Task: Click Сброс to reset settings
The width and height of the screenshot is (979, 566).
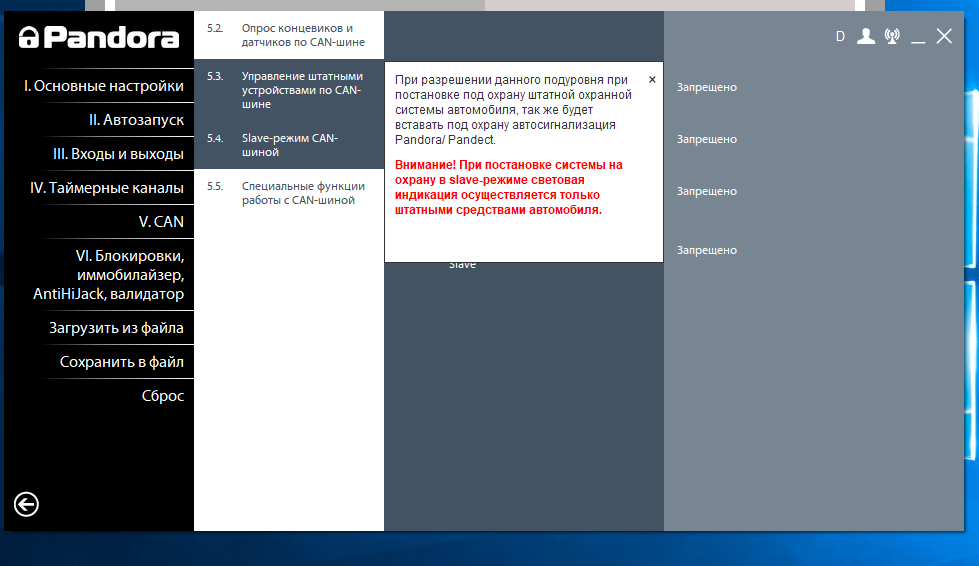Action: pos(163,396)
